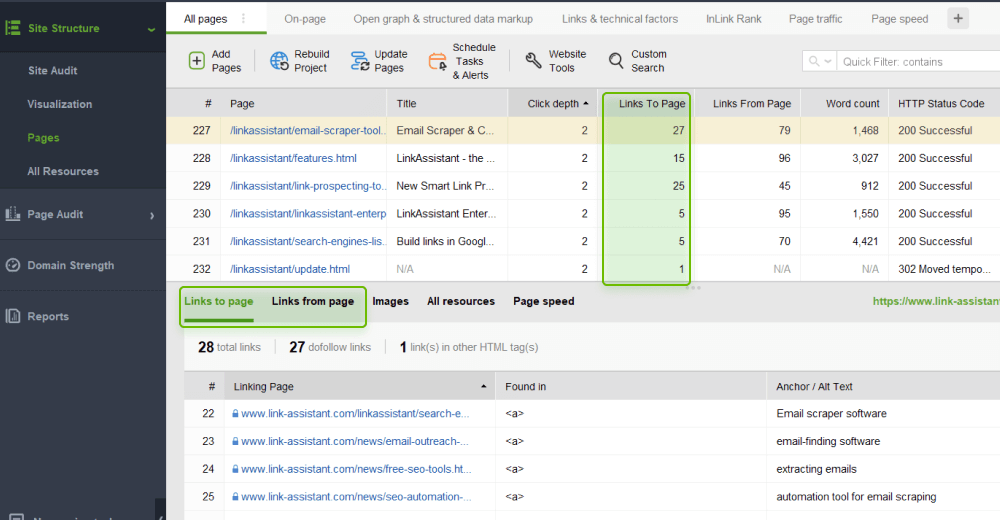Click in the Quick Filter input field
The height and width of the screenshot is (520, 1000).
pos(918,61)
